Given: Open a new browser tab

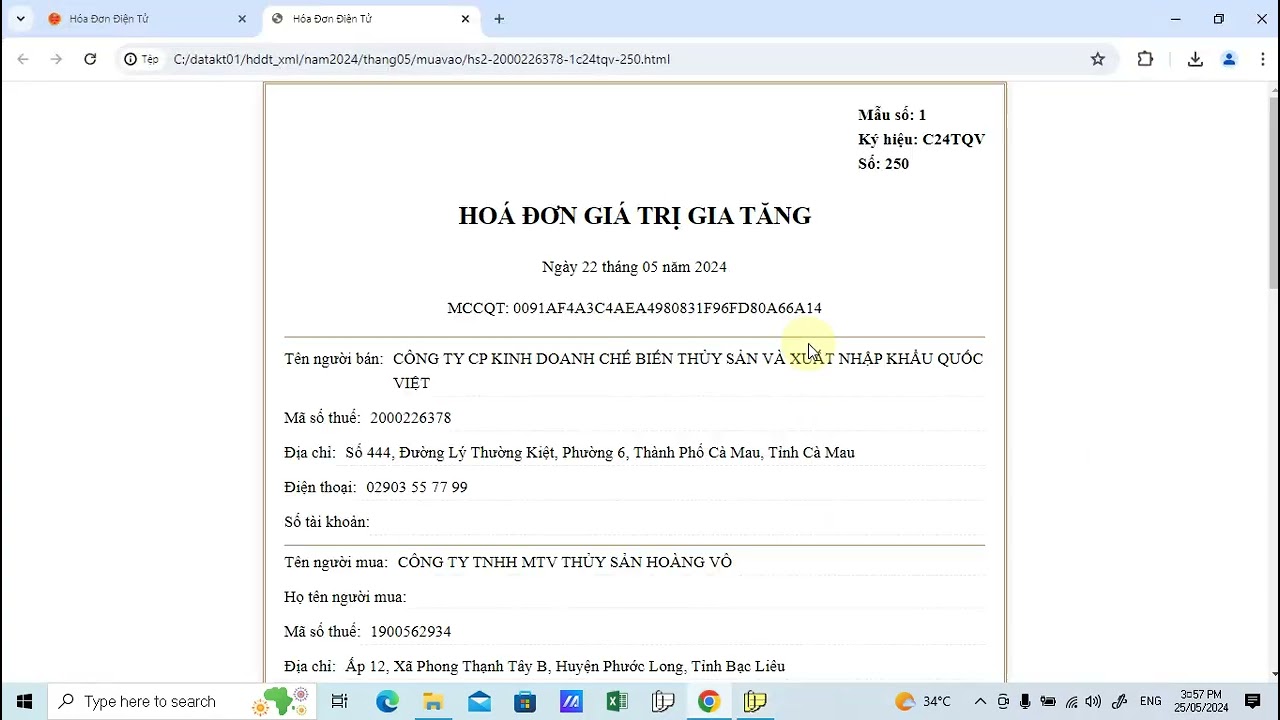Looking at the screenshot, I should click(499, 19).
